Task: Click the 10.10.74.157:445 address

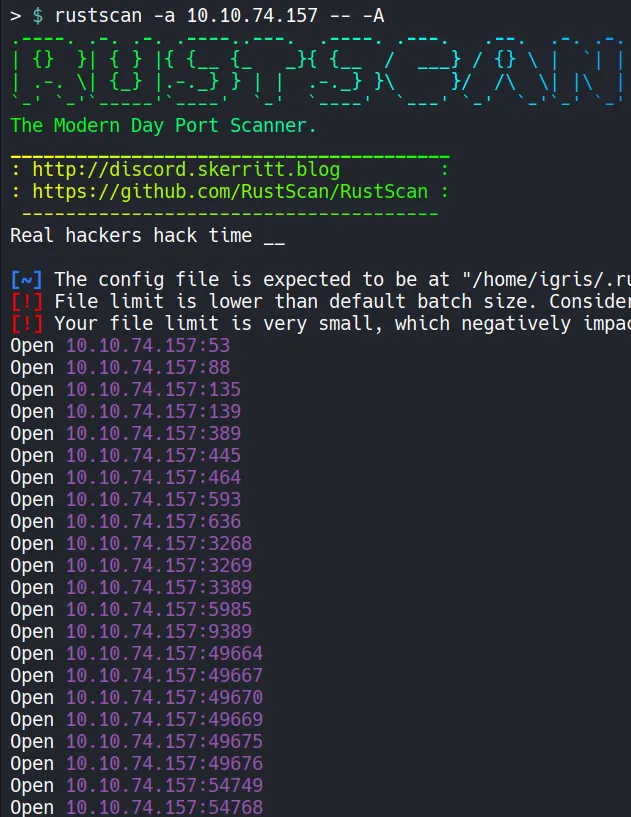Action: click(153, 455)
